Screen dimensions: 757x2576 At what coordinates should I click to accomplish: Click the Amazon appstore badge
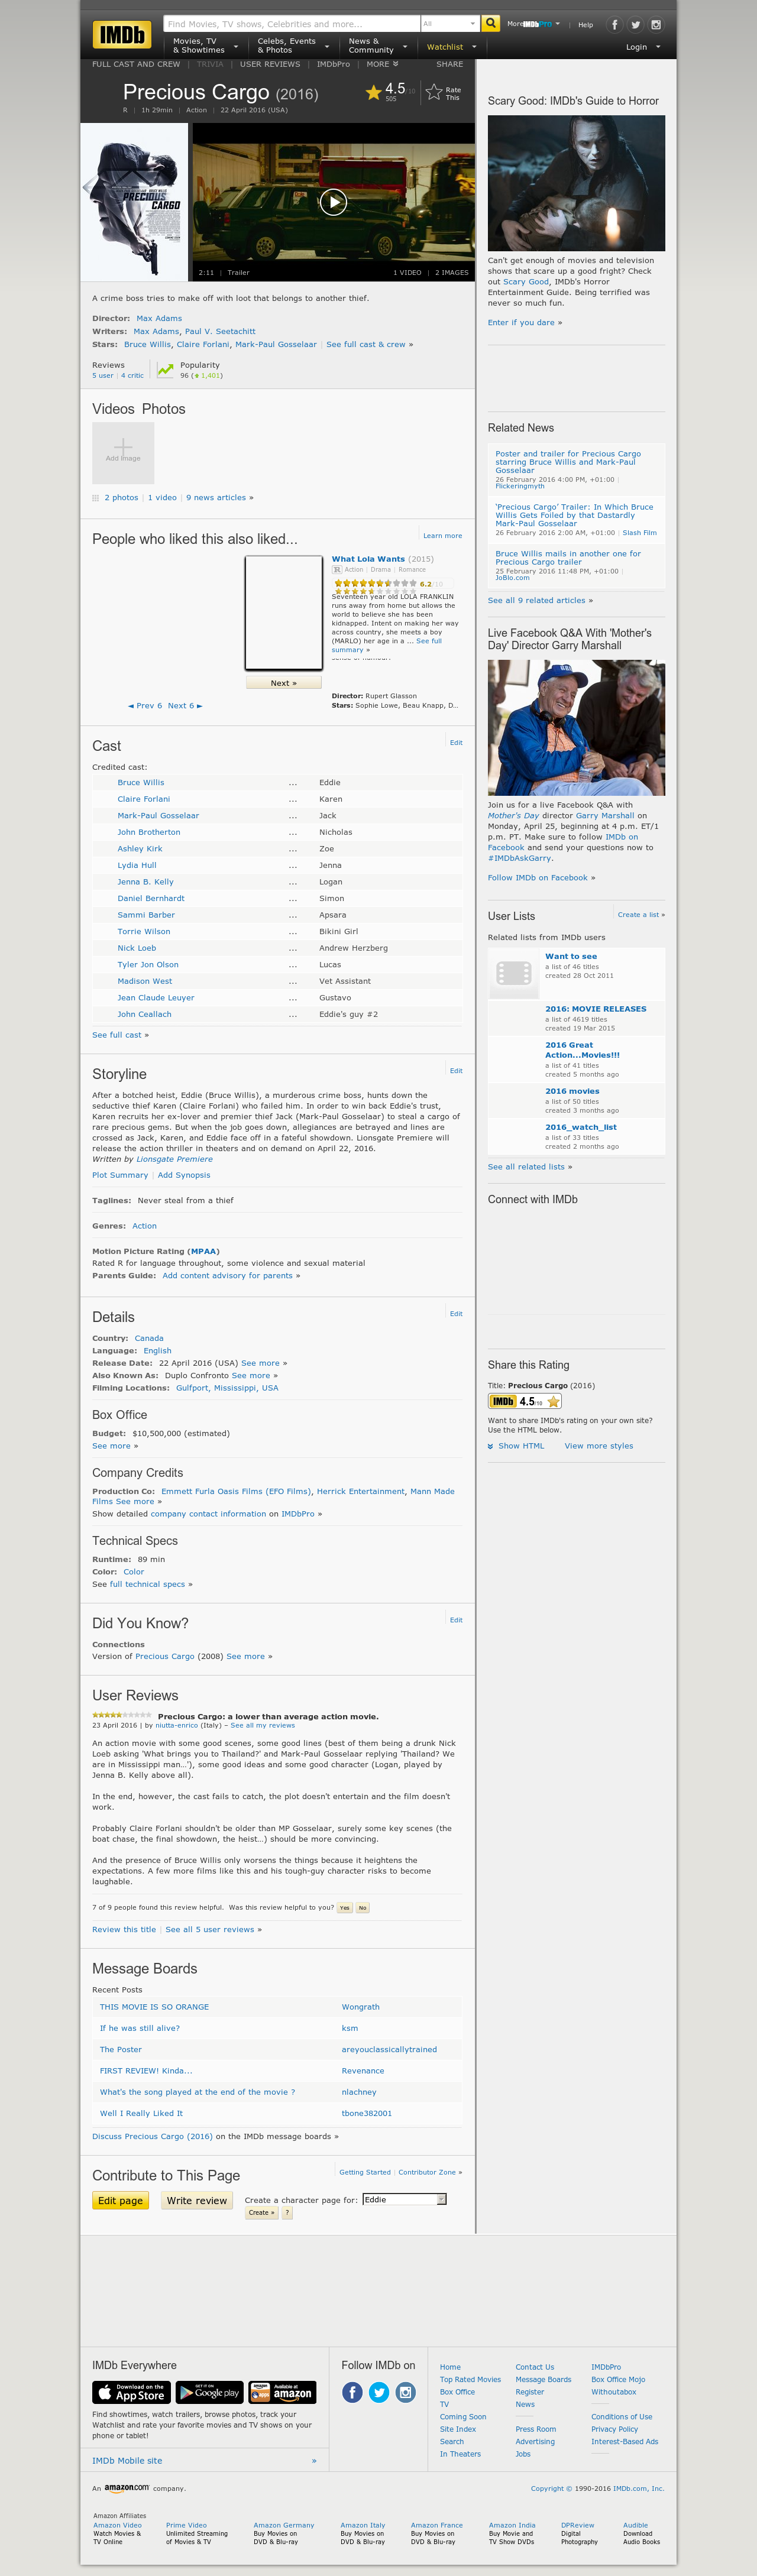tap(282, 2392)
